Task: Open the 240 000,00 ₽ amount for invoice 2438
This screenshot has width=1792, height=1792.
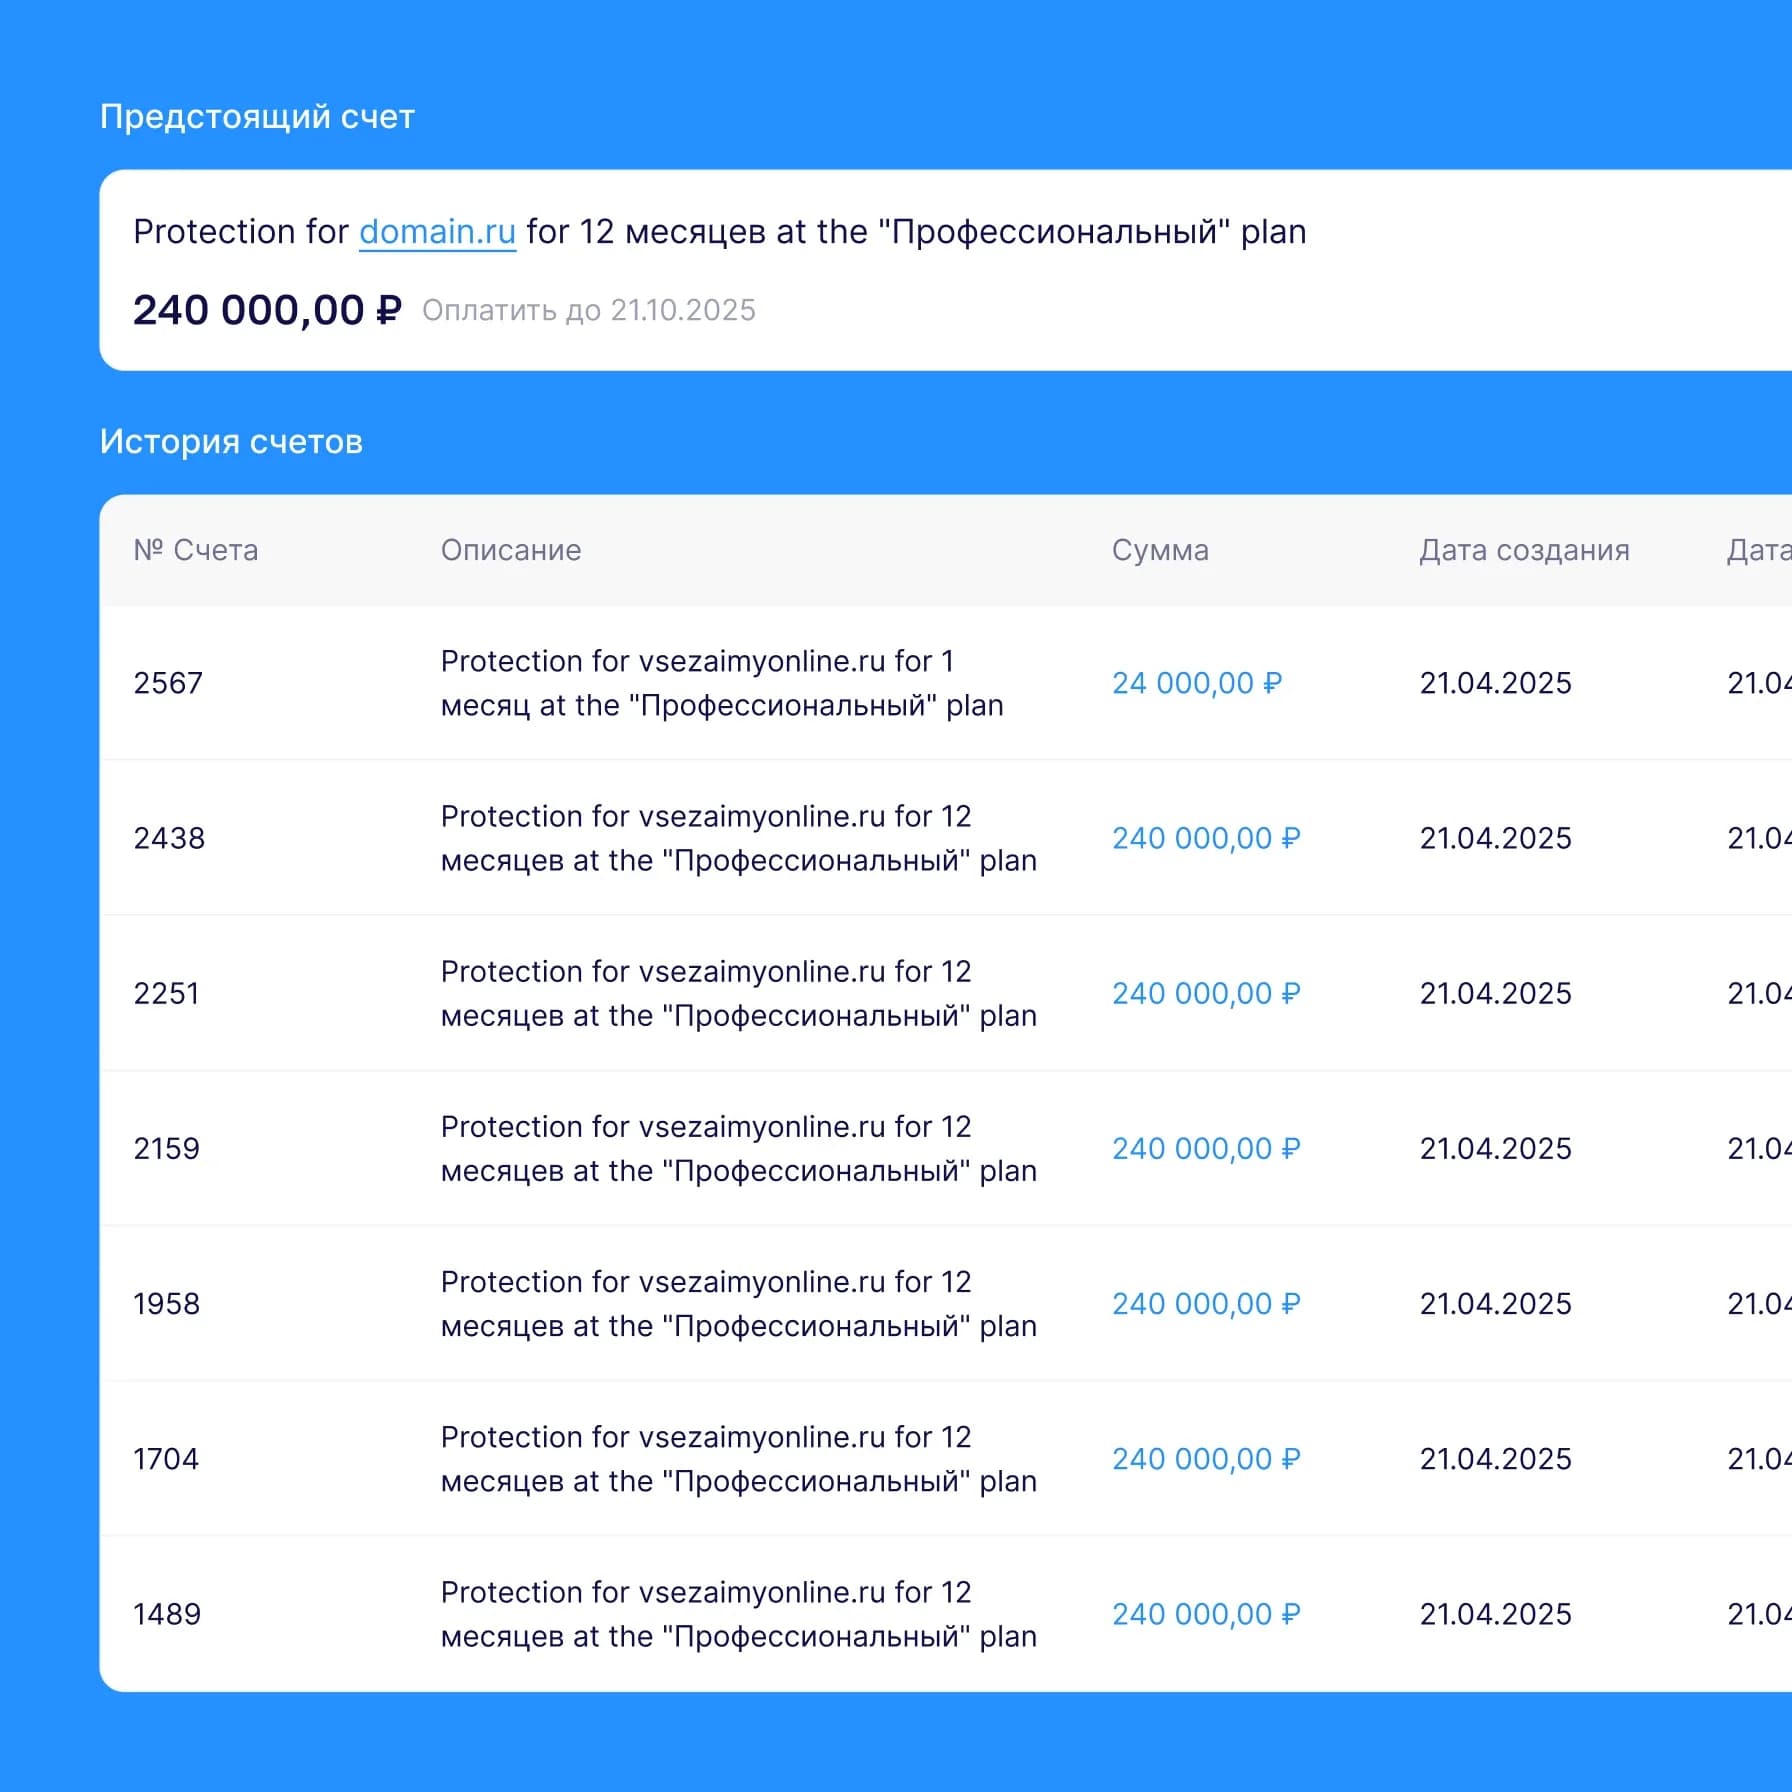Action: (x=1206, y=838)
